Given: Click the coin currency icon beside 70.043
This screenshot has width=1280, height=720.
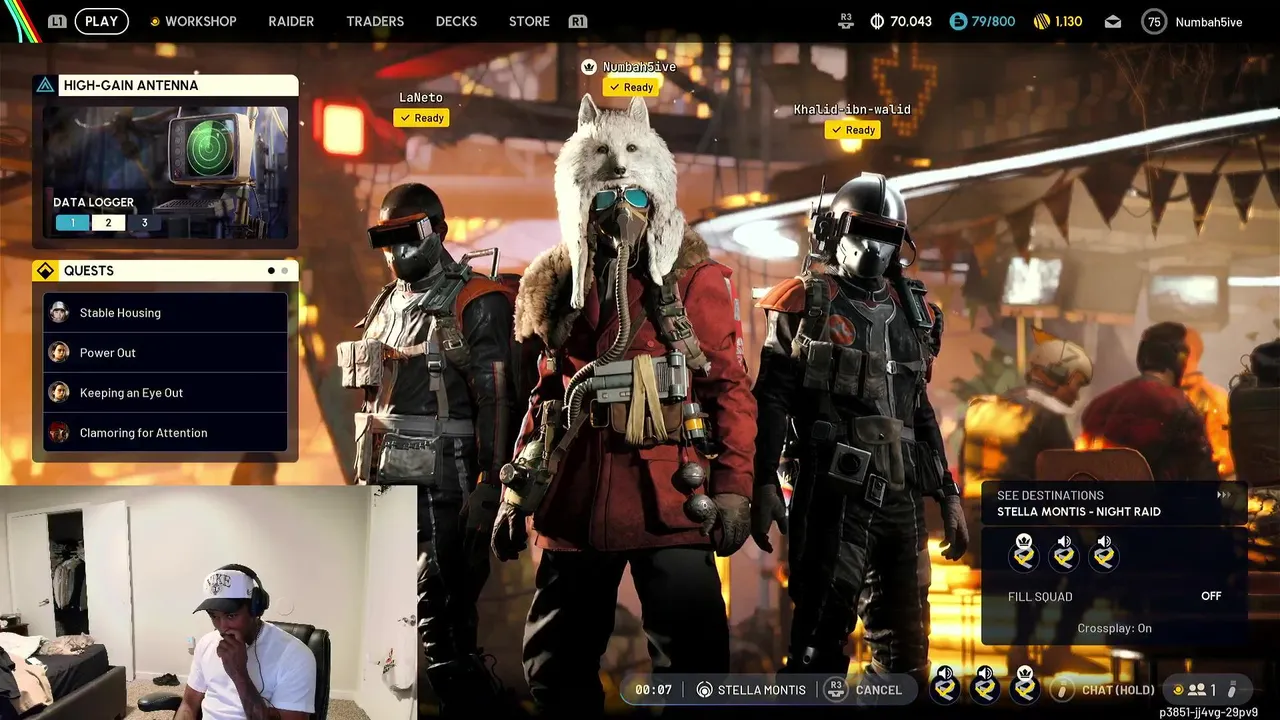Looking at the screenshot, I should tap(877, 21).
